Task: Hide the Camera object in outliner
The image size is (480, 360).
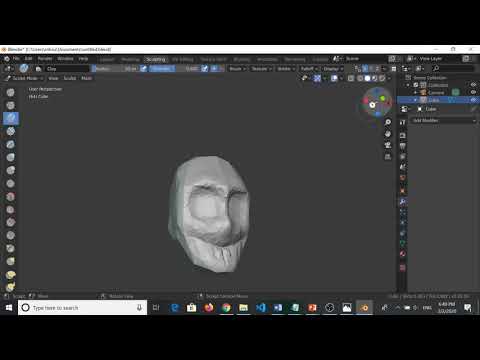Action: coord(473,92)
